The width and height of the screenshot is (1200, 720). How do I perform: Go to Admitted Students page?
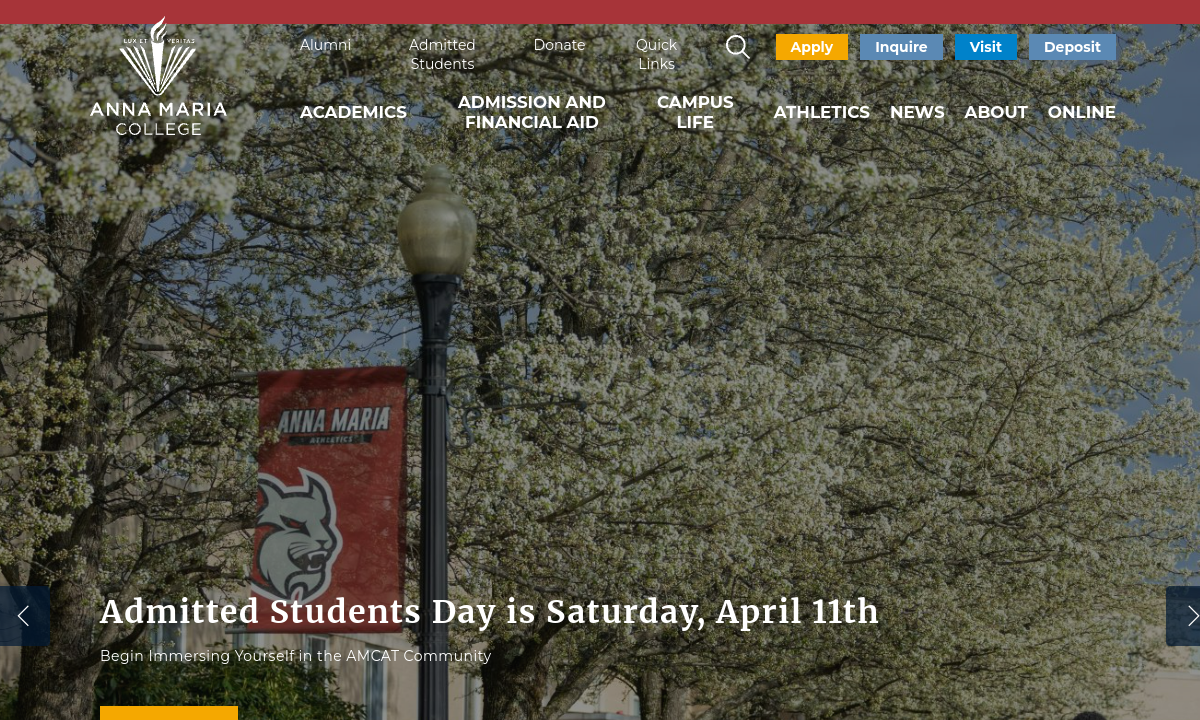click(x=442, y=55)
